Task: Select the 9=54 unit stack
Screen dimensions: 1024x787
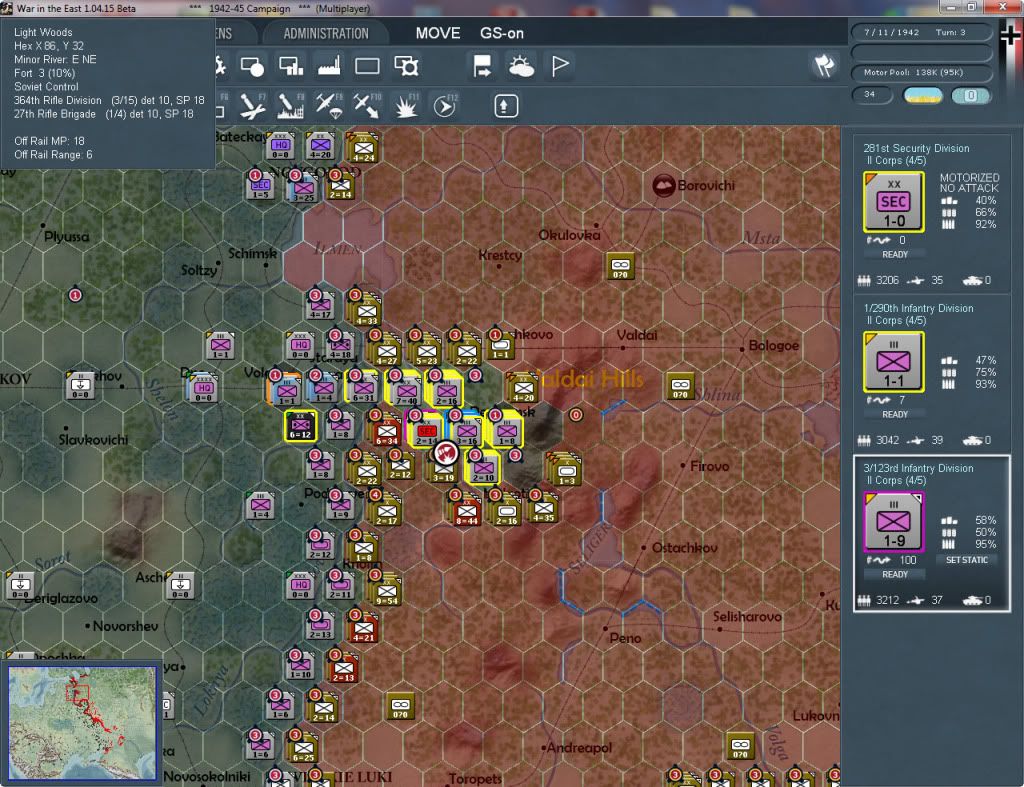Action: coord(386,591)
